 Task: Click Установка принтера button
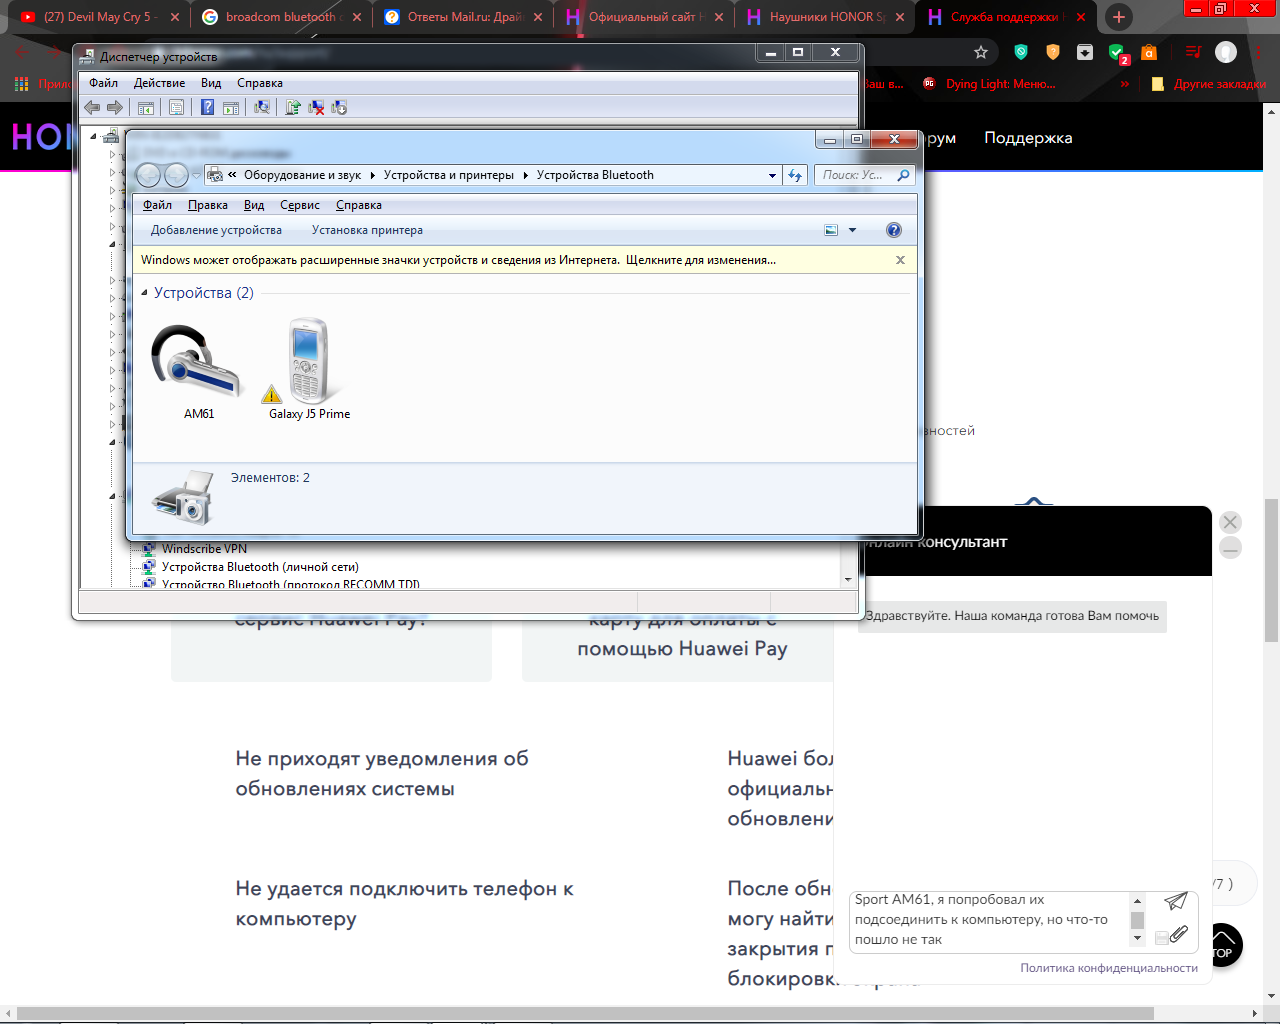coord(367,230)
